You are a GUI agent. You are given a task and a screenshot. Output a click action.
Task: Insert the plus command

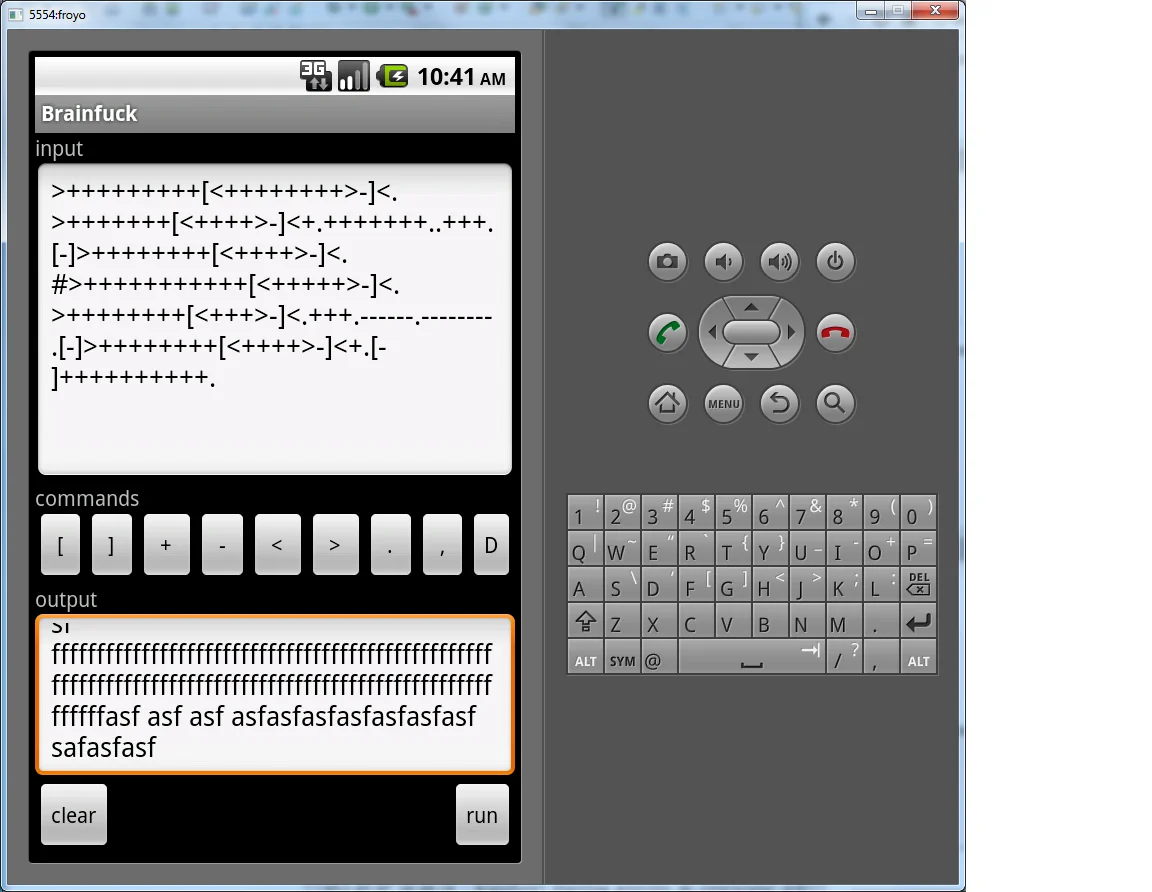(x=166, y=545)
